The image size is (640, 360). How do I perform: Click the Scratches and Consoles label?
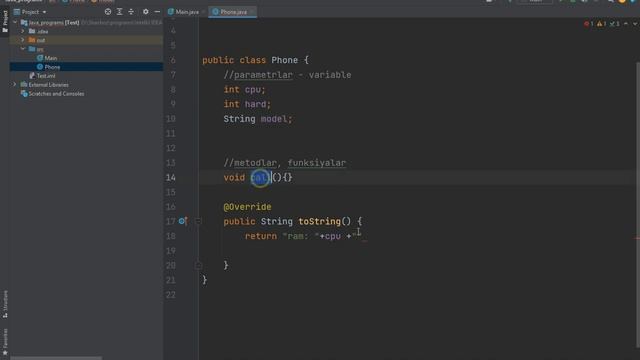click(56, 93)
